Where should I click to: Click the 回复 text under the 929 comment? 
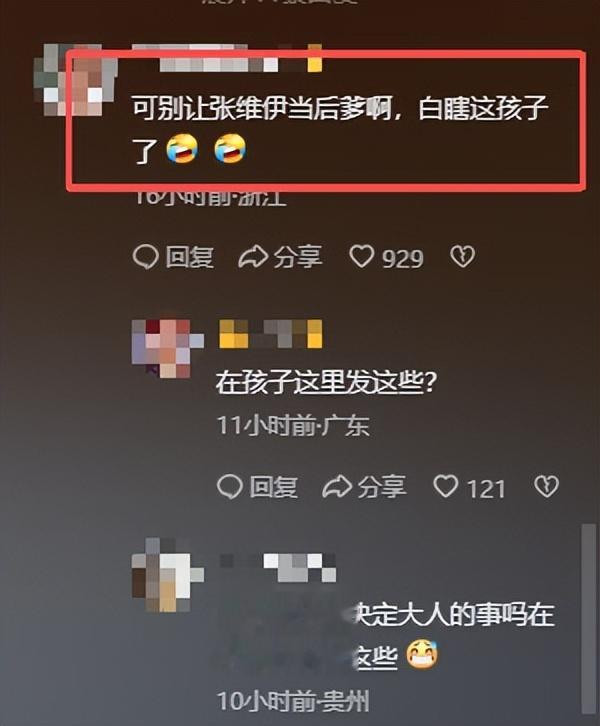pos(190,257)
